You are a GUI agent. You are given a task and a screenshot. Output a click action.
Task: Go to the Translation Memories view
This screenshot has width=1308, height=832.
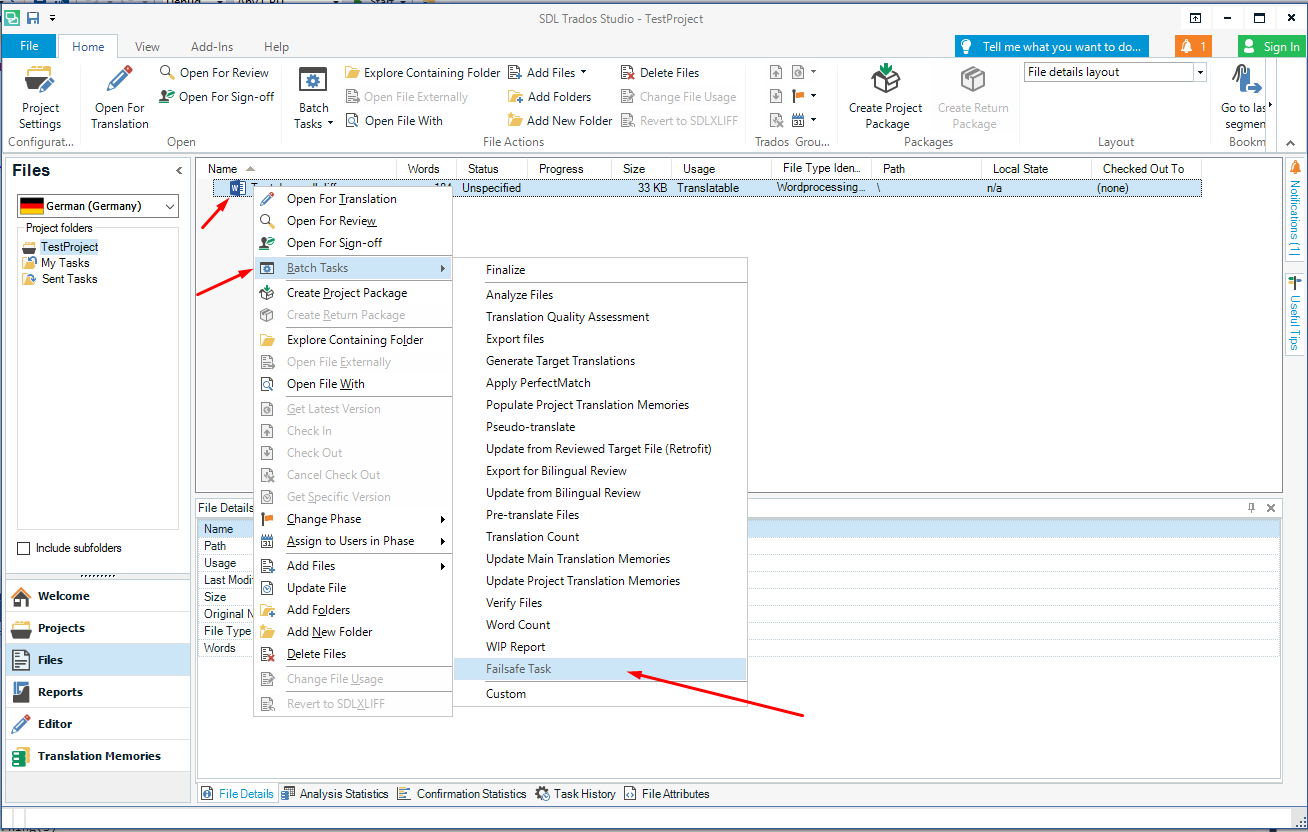[x=97, y=756]
